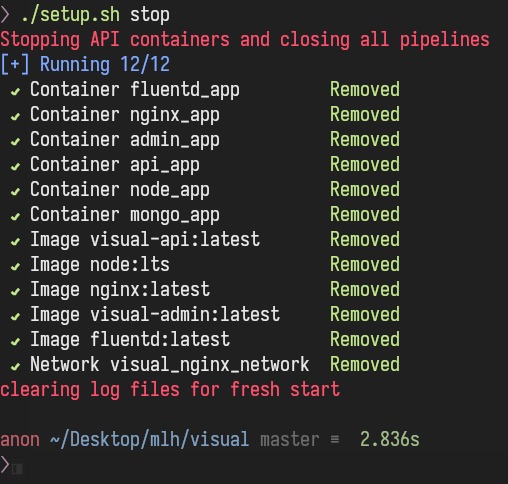Image resolution: width=508 pixels, height=484 pixels.
Task: Click 'Removed' status for fluentd_app
Action: (365, 89)
